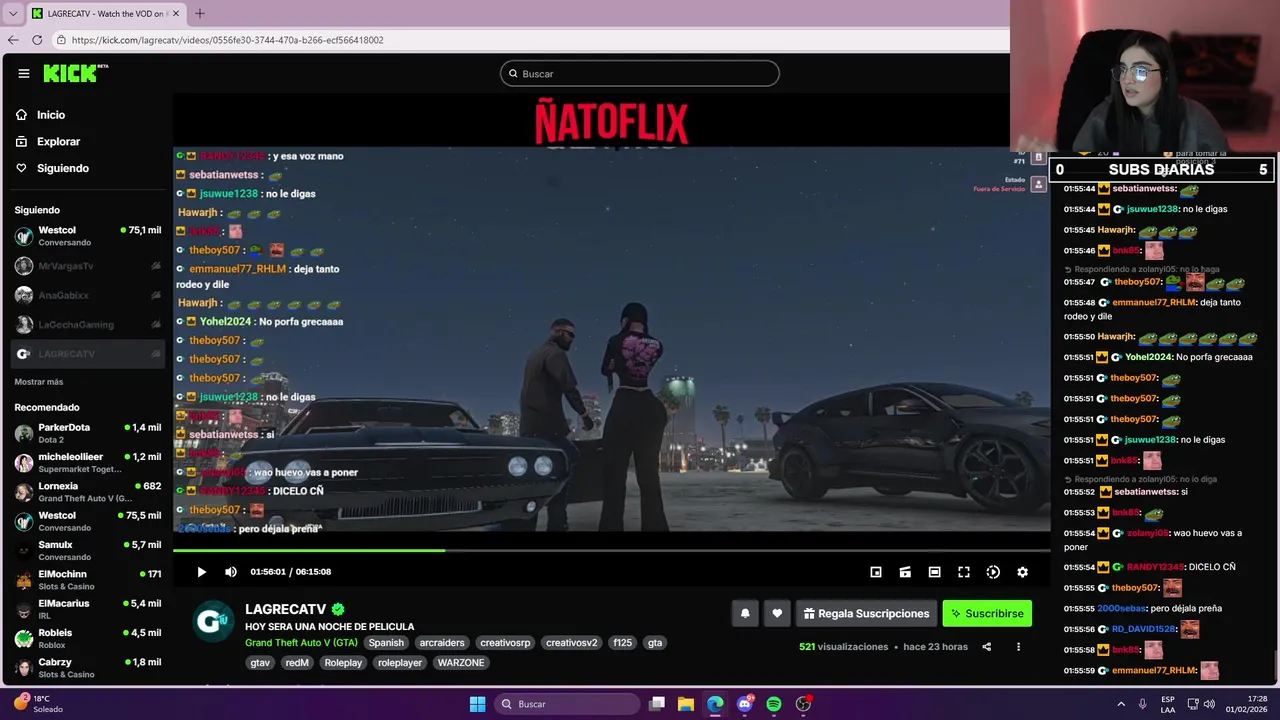
Task: Enter fullscreen video mode
Action: tap(964, 572)
